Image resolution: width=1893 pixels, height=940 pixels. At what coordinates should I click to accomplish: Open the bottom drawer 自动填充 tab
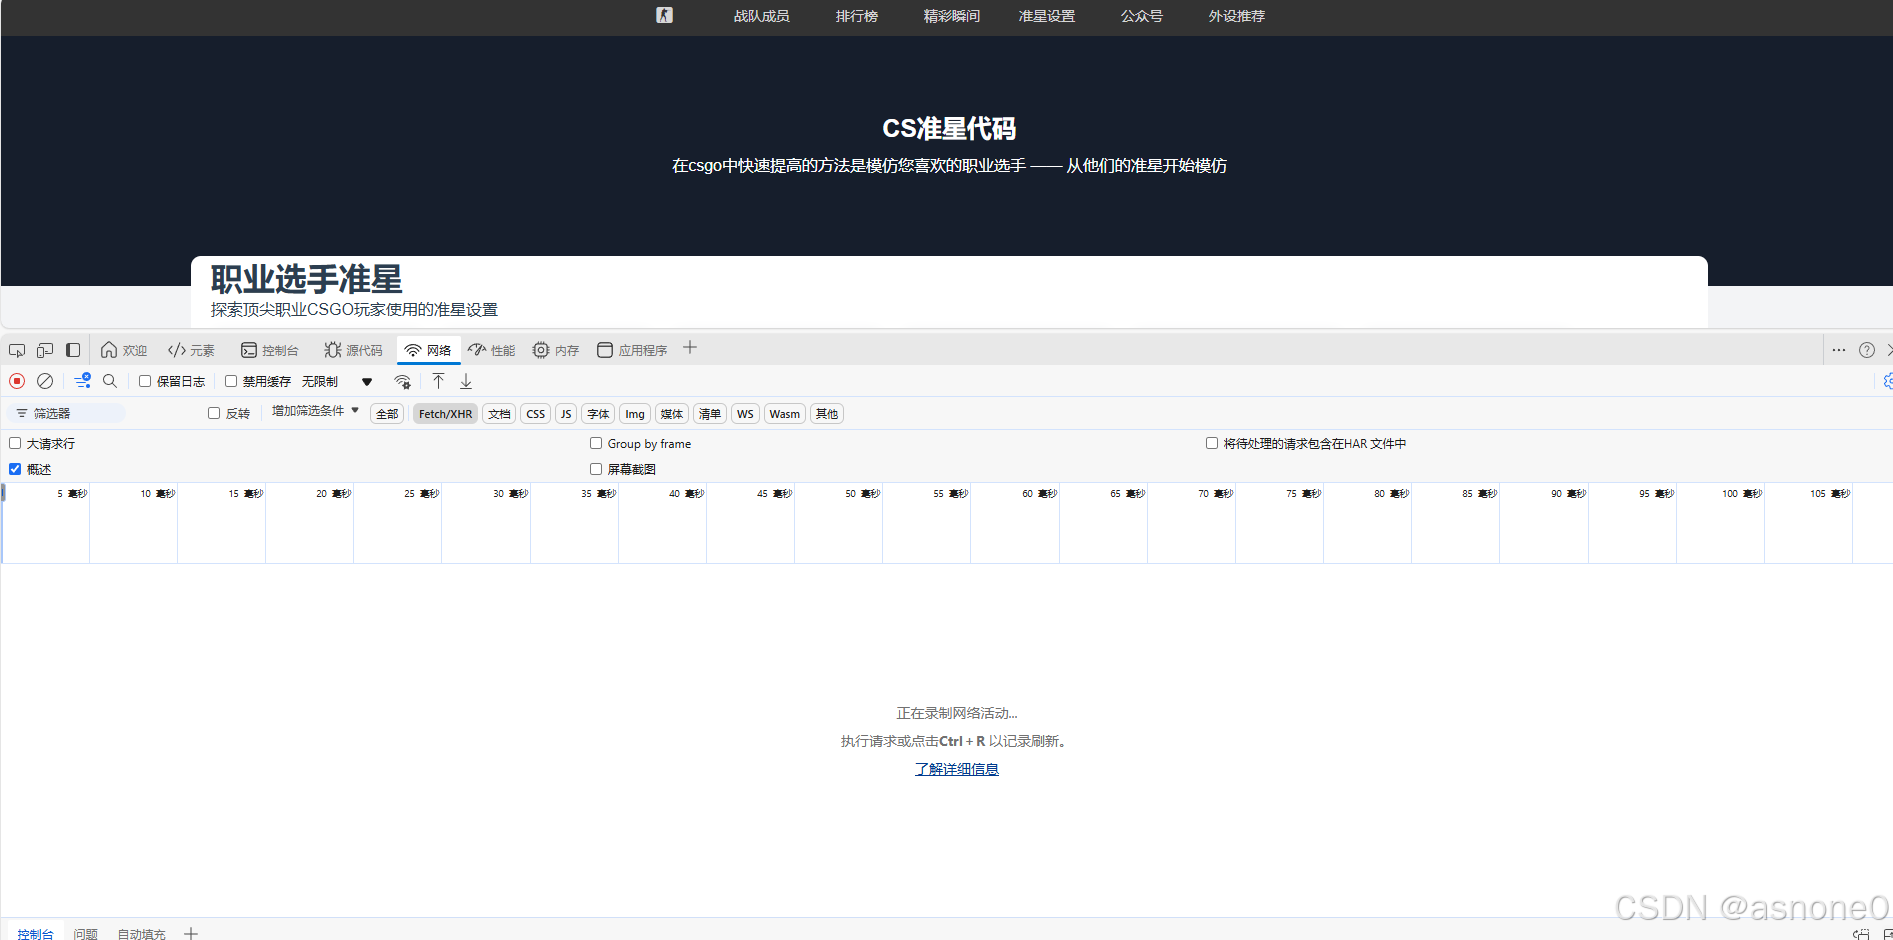point(141,933)
